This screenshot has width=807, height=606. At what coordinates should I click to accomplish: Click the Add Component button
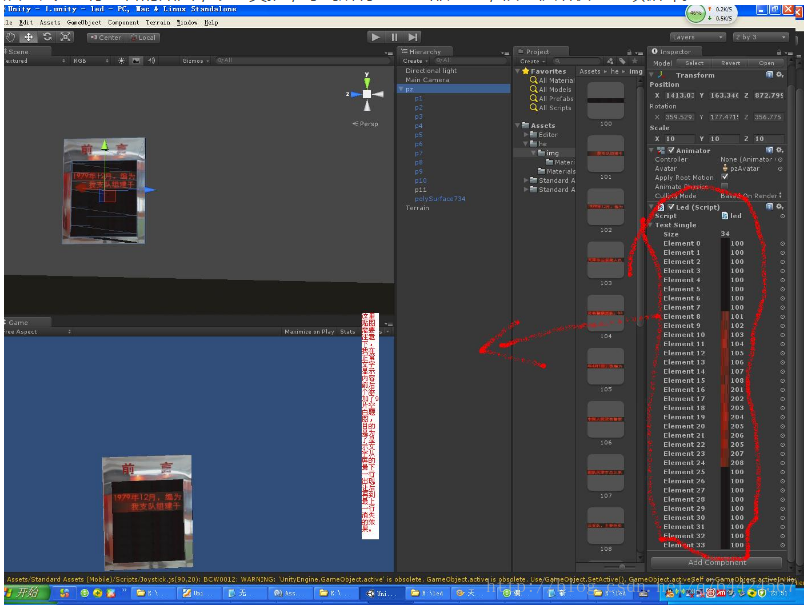point(716,562)
